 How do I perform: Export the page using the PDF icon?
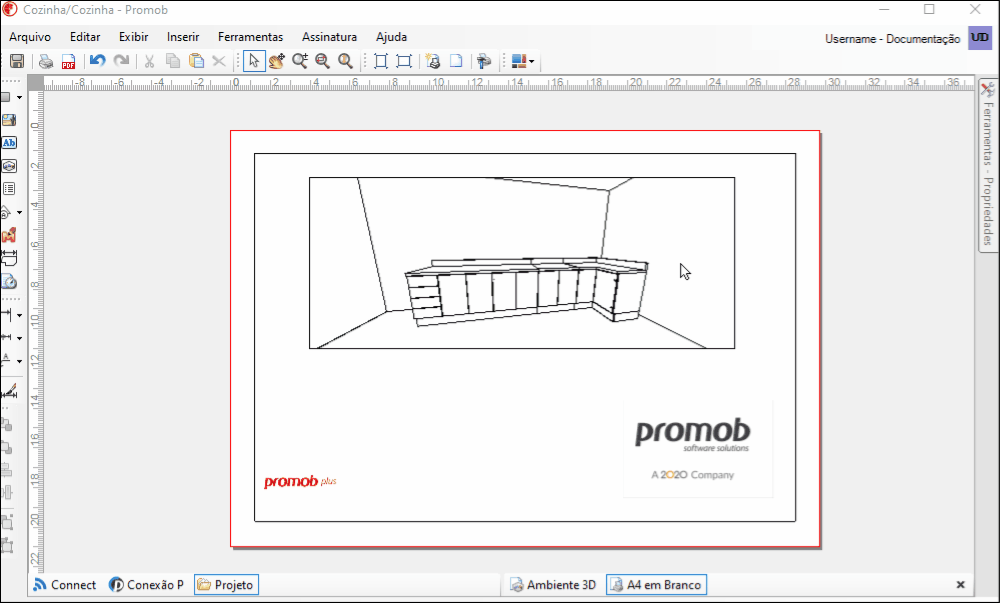coord(68,61)
